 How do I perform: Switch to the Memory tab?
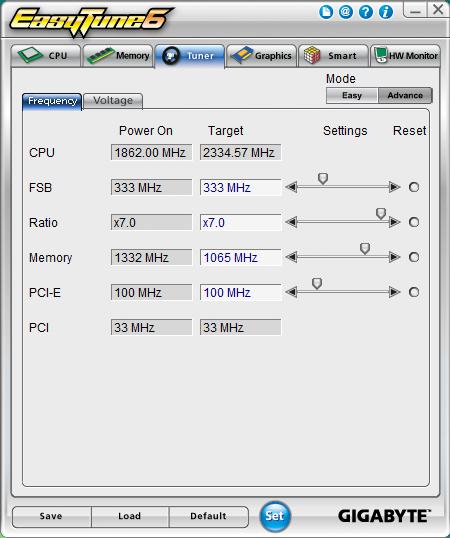coord(118,56)
